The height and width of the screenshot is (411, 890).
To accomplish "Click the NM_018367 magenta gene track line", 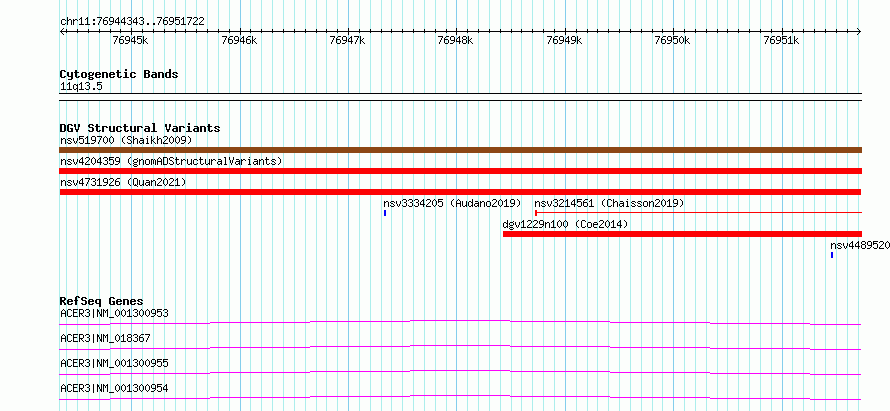I will [x=460, y=347].
